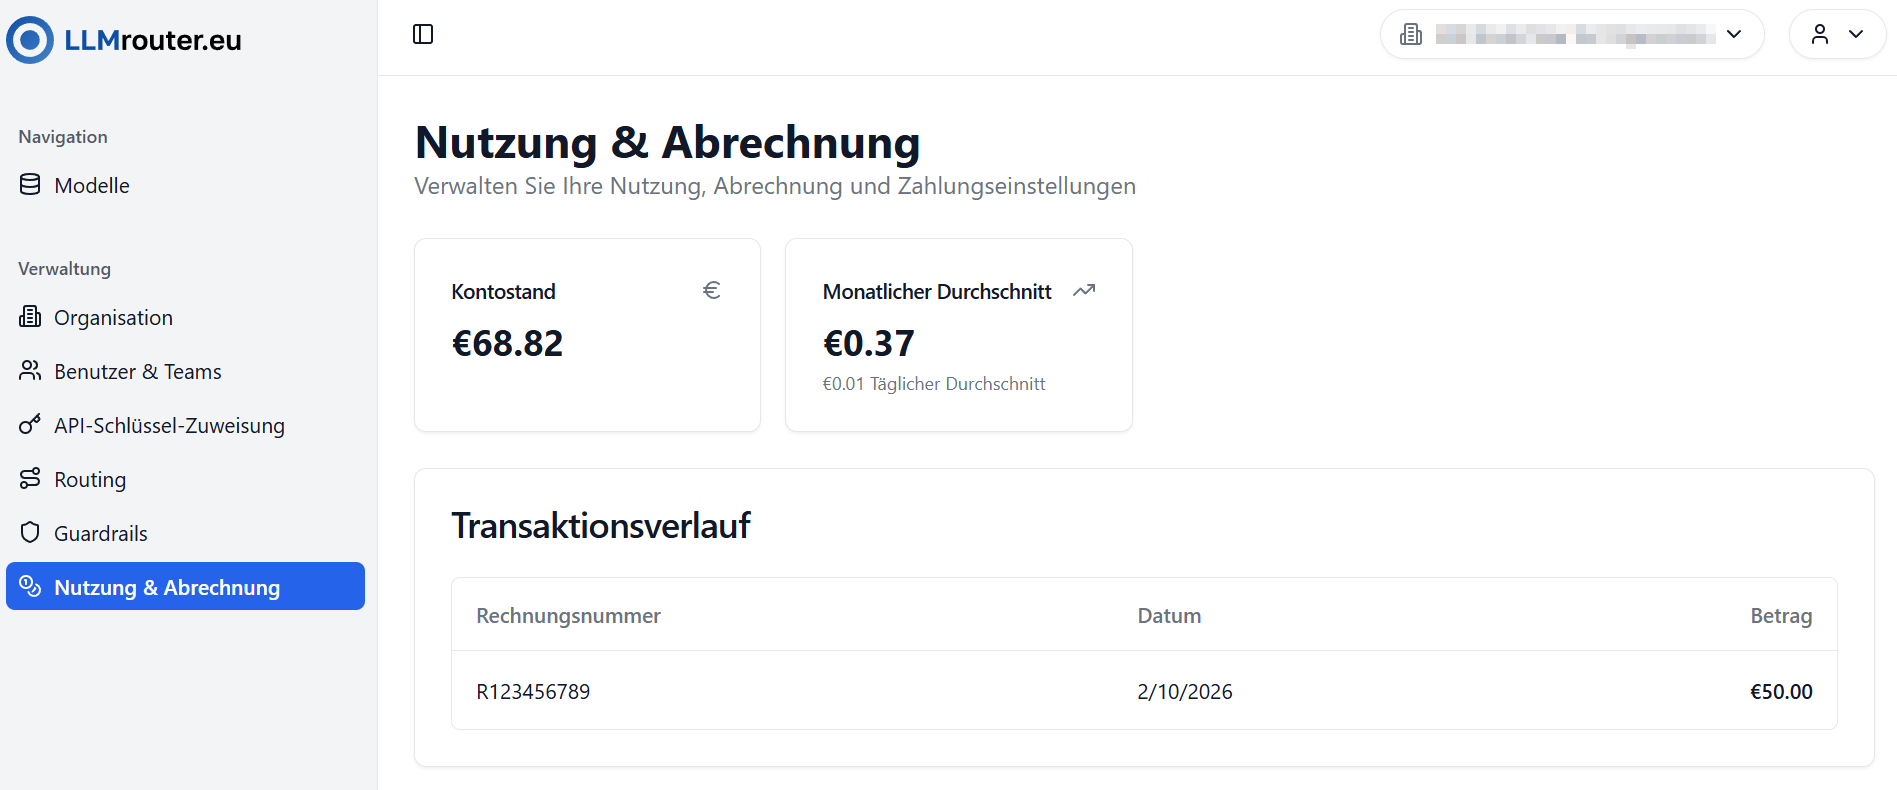Toggle the building icon in the organization selector

(1411, 33)
